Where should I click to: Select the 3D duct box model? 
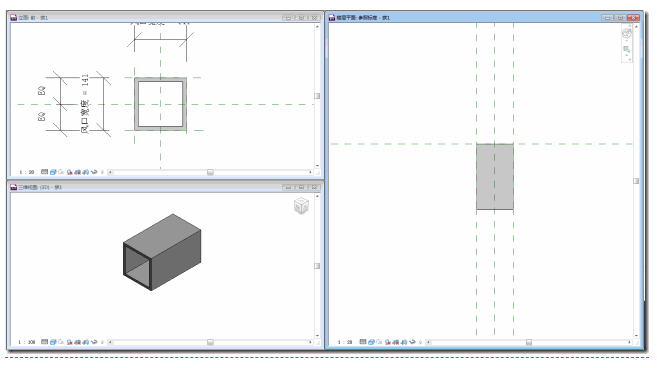click(162, 252)
